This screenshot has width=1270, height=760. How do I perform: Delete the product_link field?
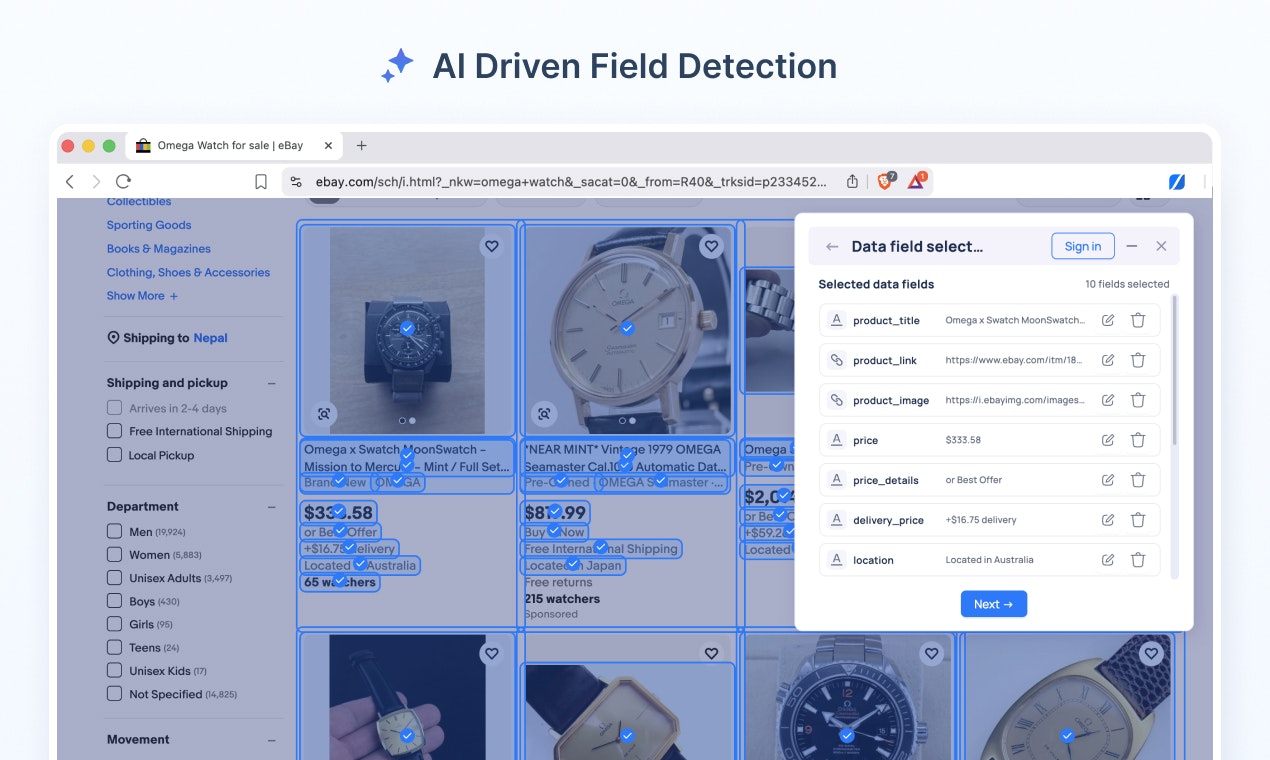coord(1138,360)
